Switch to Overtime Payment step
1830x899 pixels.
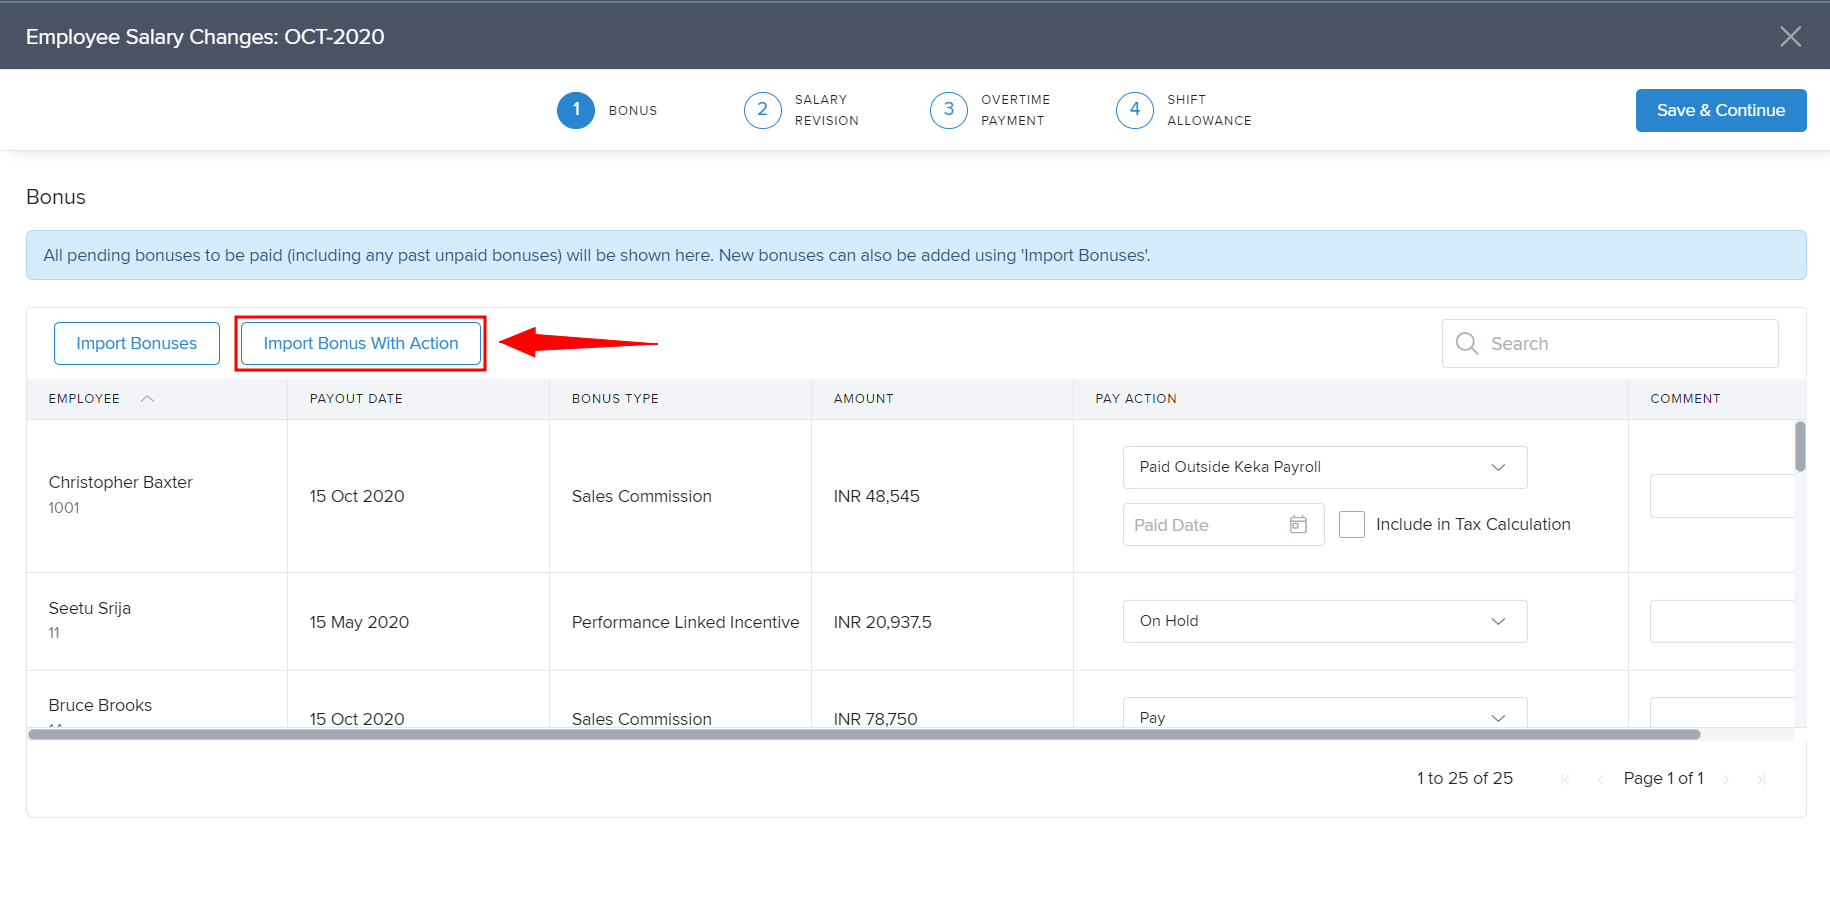coord(949,110)
